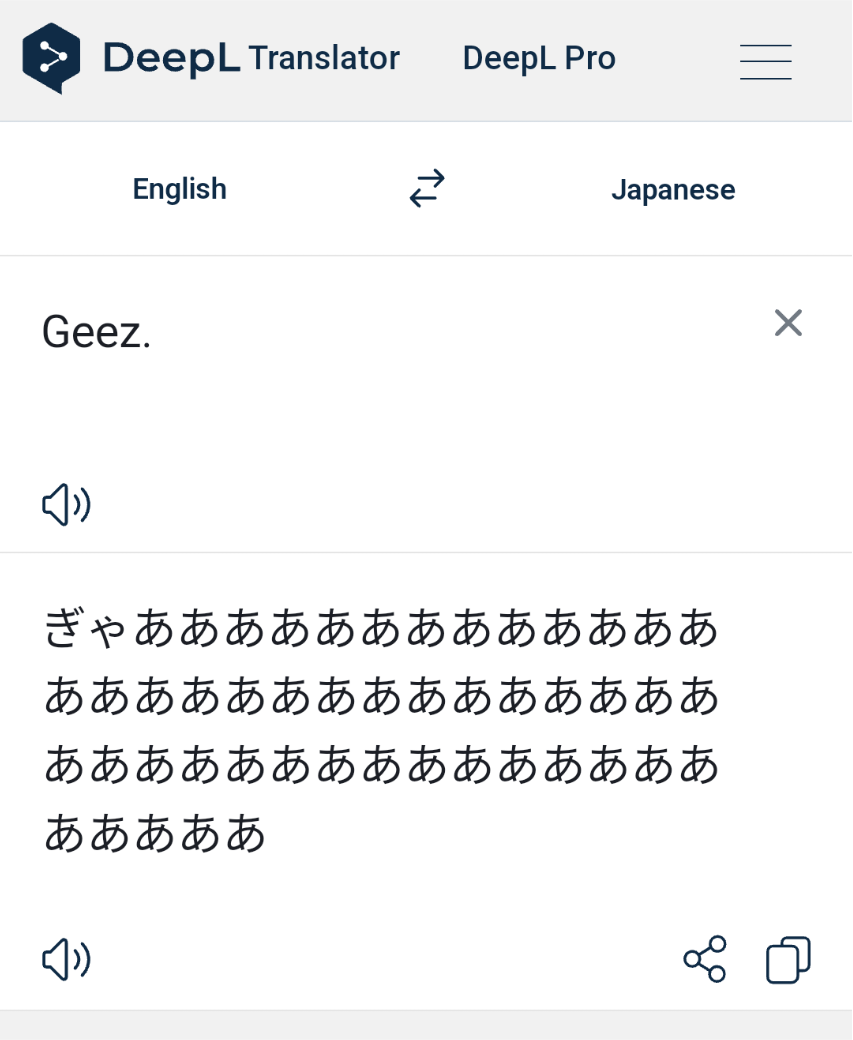
Task: Open the hamburger navigation menu
Action: pyautogui.click(x=765, y=61)
